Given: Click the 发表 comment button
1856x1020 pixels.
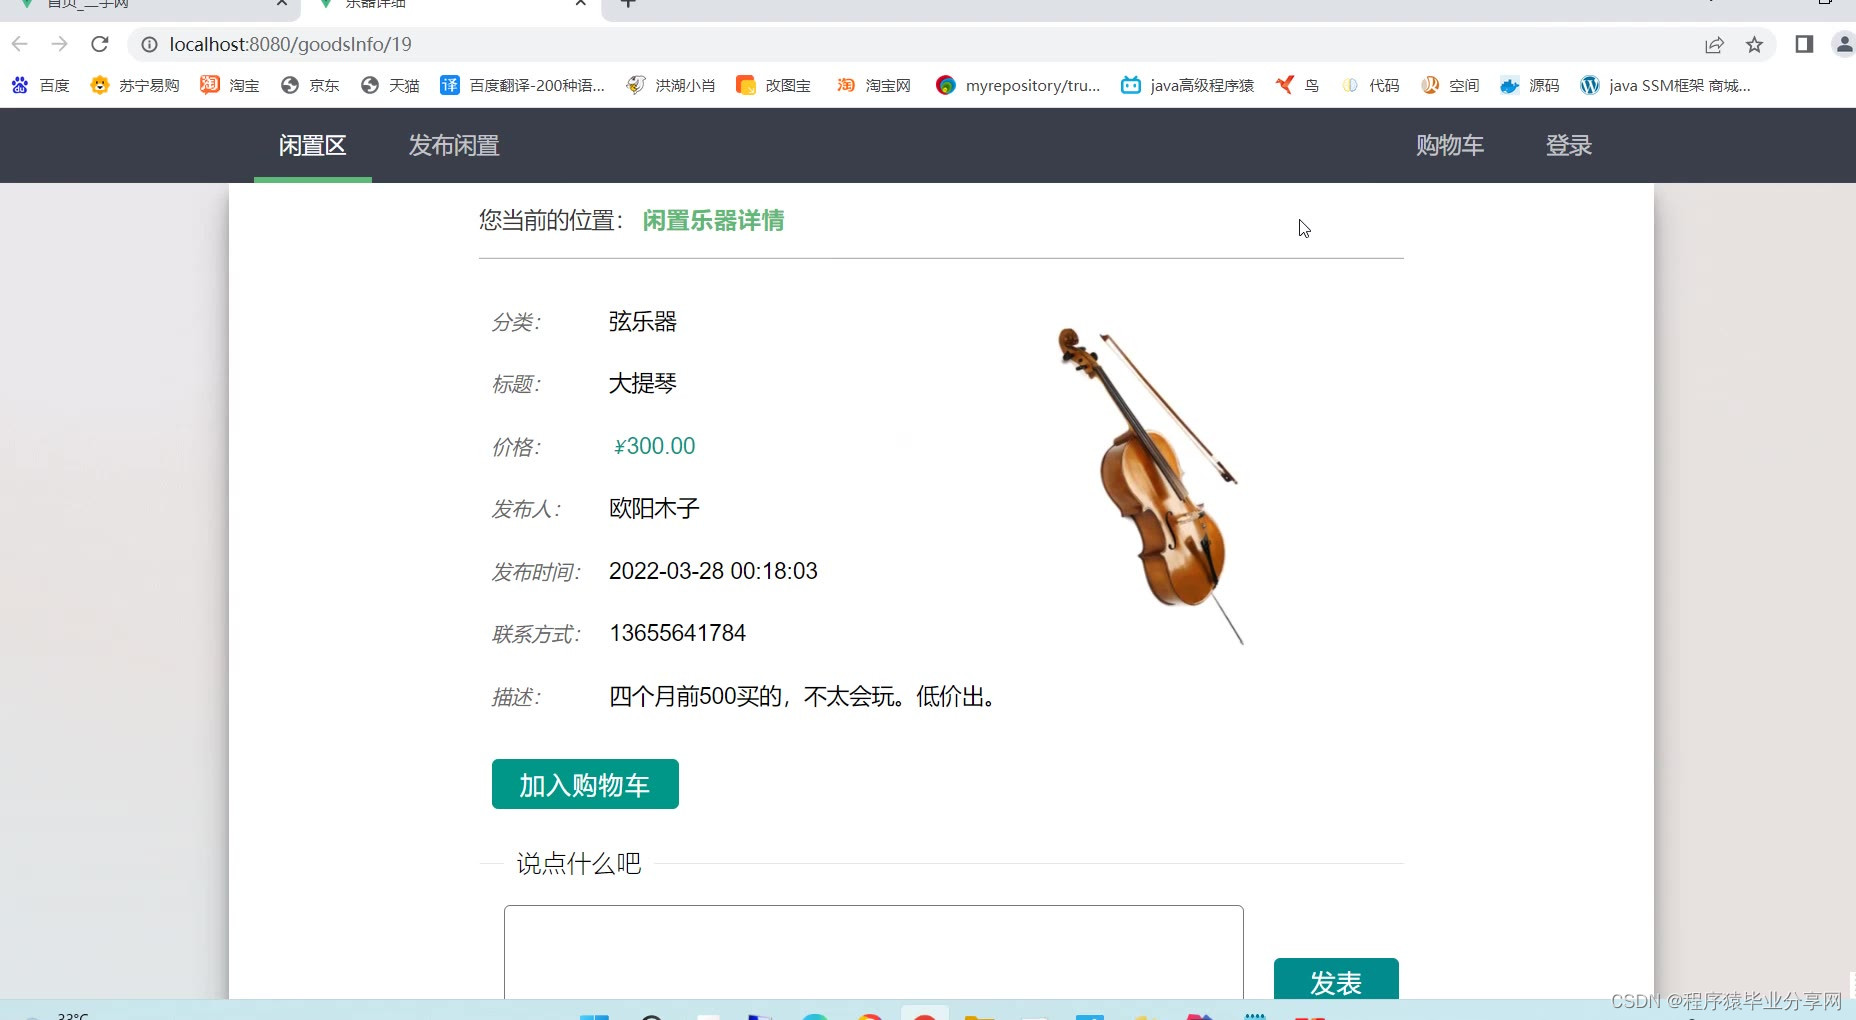Looking at the screenshot, I should tap(1336, 979).
